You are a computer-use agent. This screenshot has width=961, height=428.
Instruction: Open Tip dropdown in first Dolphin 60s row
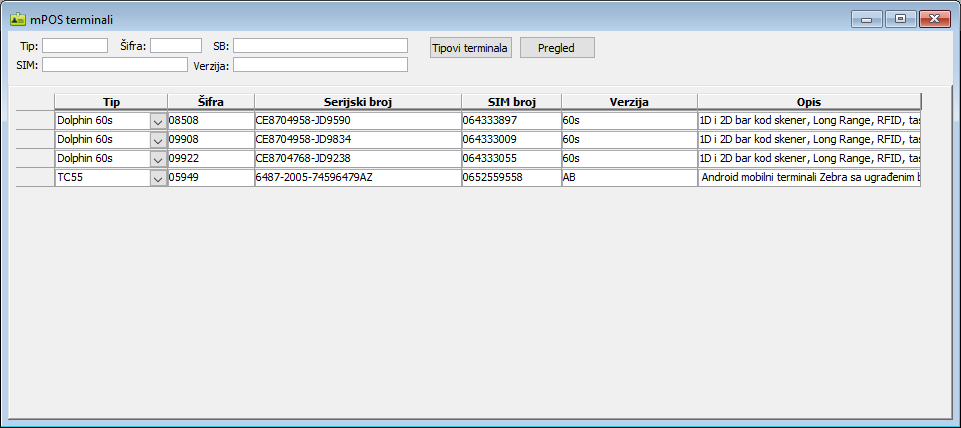pyautogui.click(x=158, y=120)
